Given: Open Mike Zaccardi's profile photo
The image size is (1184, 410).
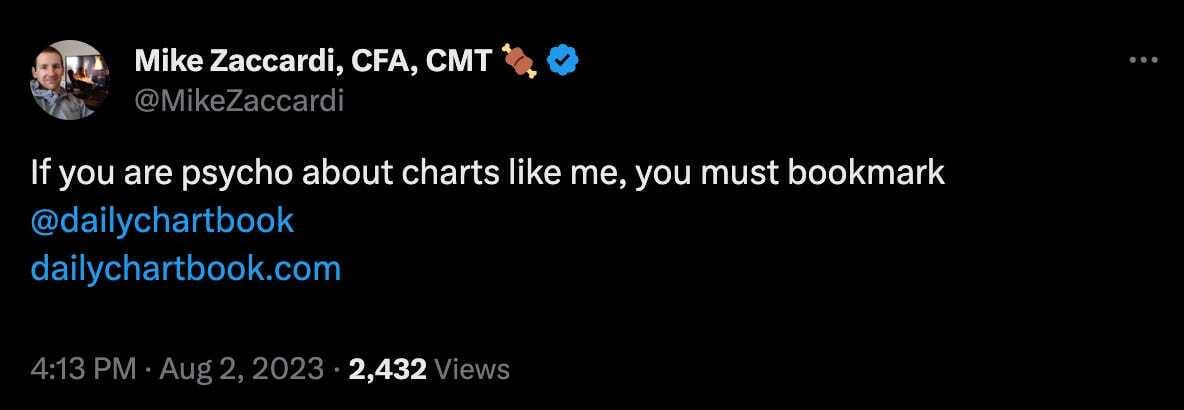Looking at the screenshot, I should pos(68,80).
